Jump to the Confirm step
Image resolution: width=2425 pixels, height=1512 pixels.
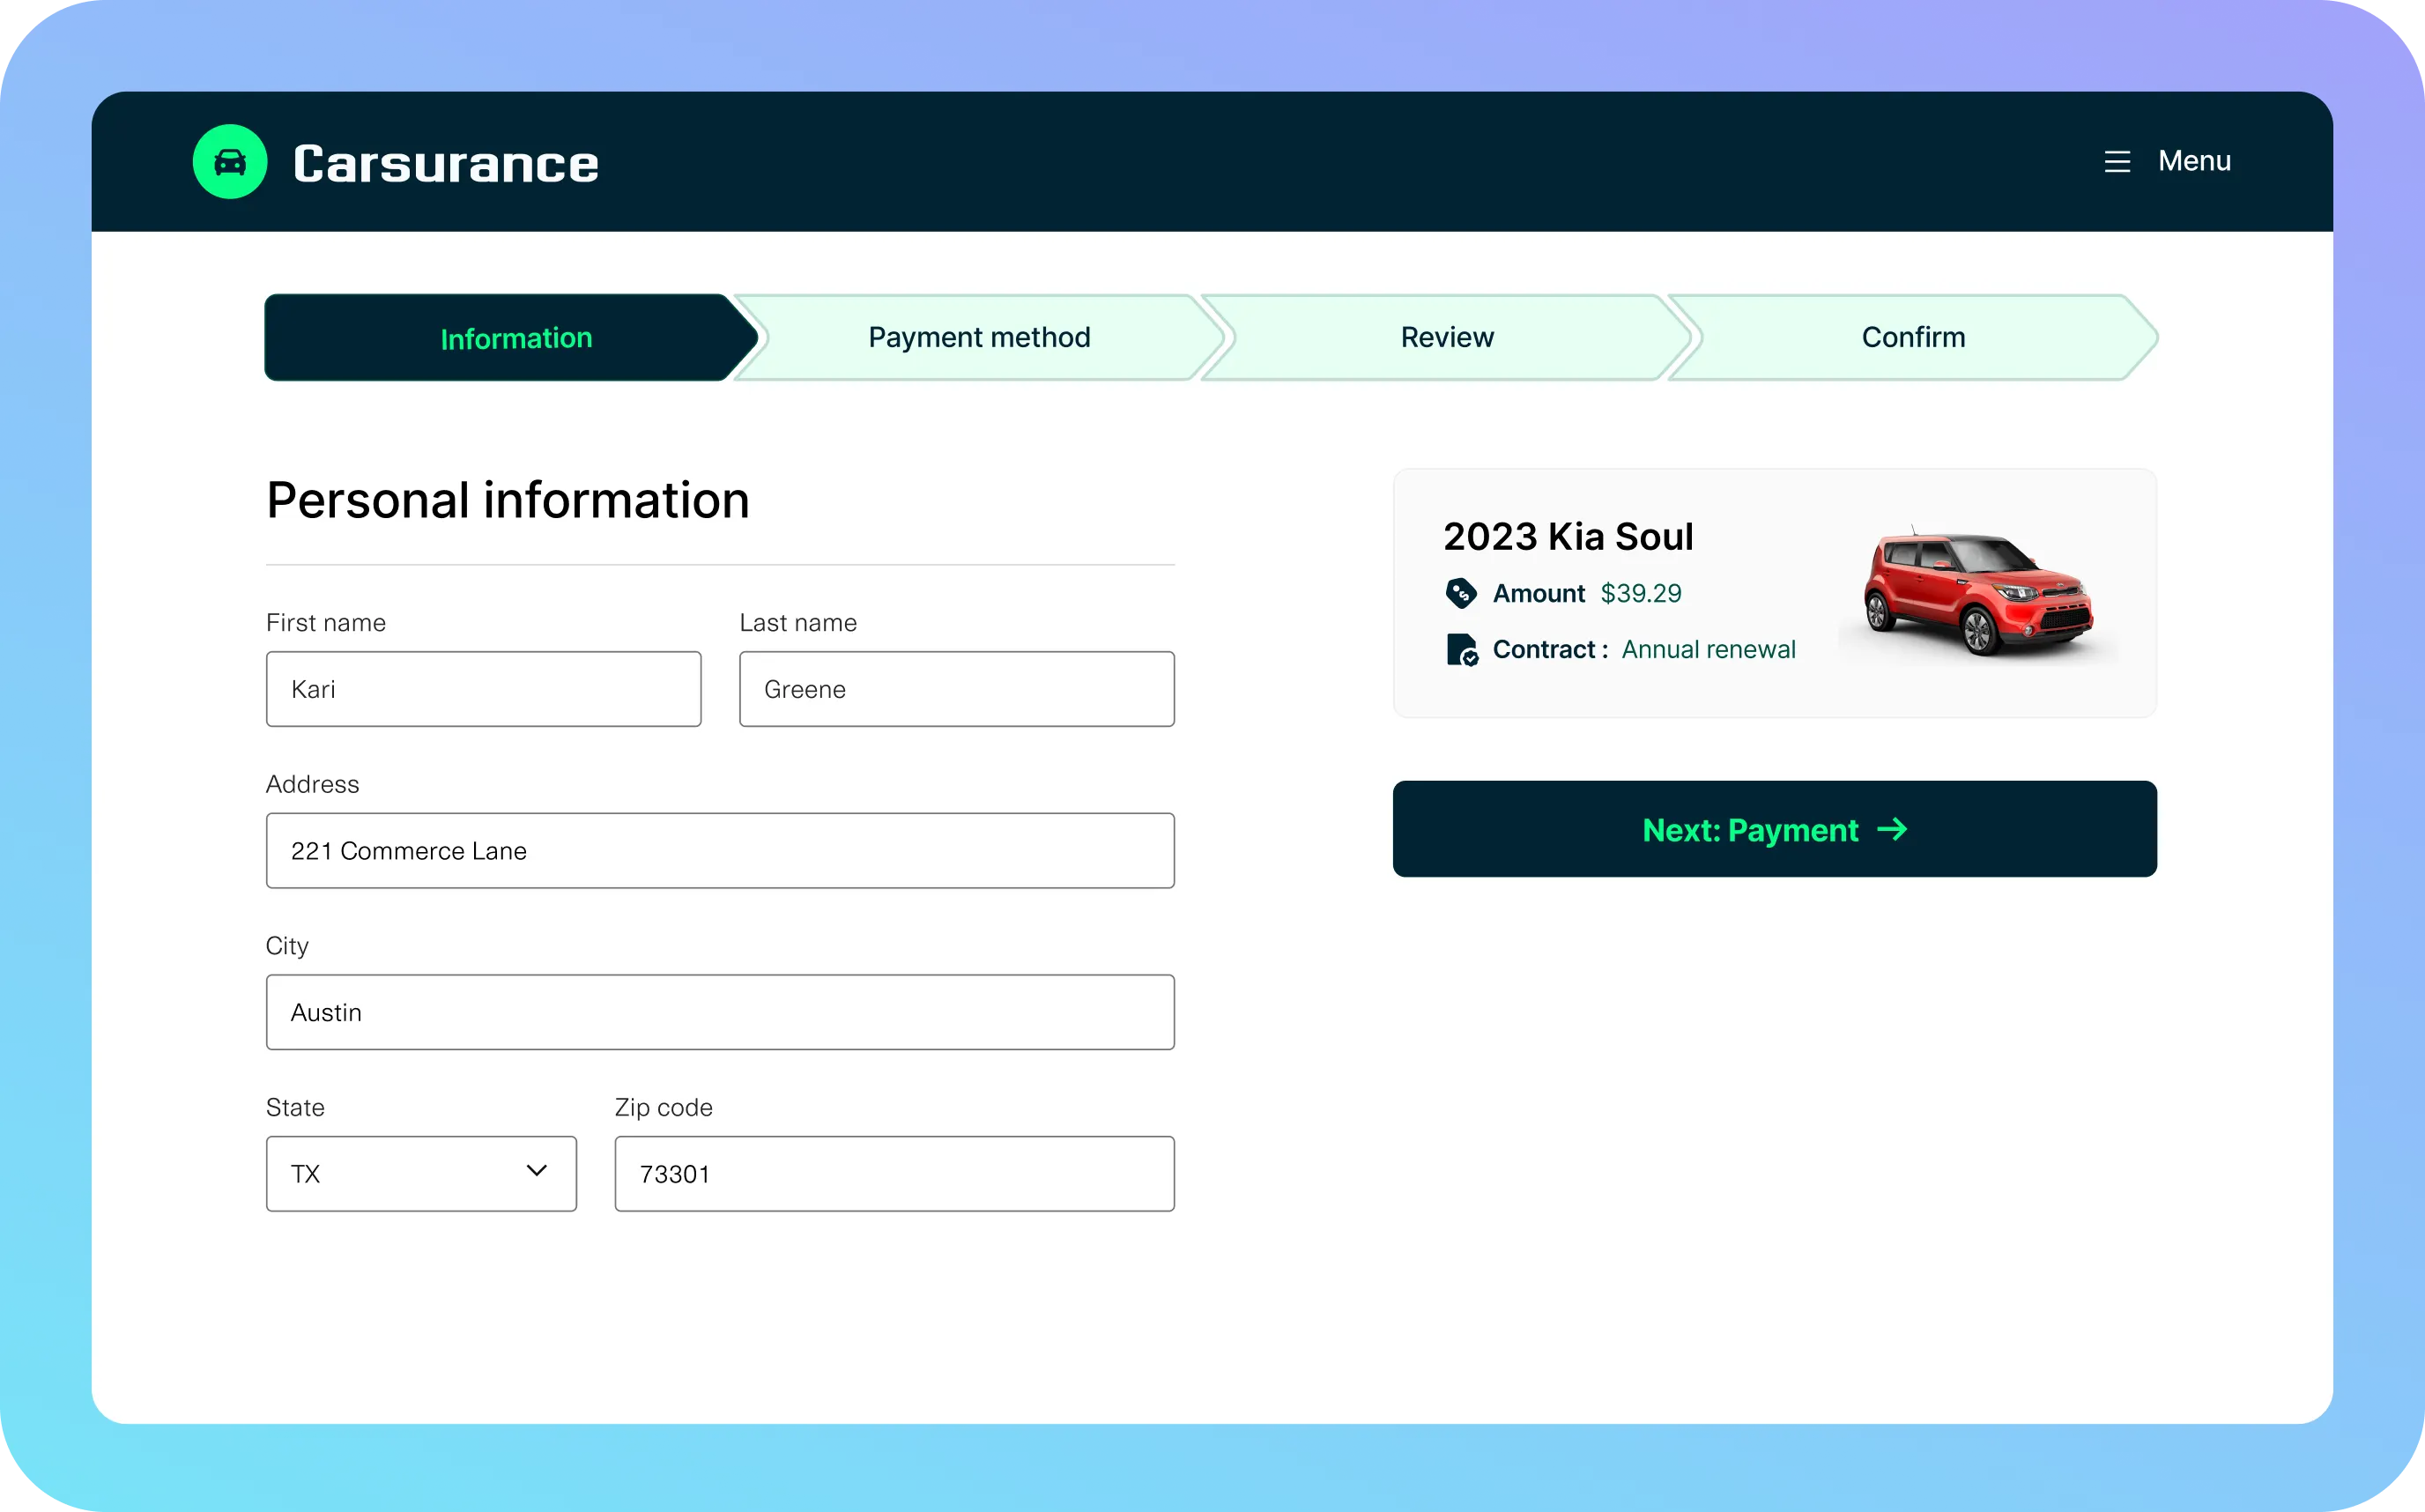pyautogui.click(x=1913, y=338)
